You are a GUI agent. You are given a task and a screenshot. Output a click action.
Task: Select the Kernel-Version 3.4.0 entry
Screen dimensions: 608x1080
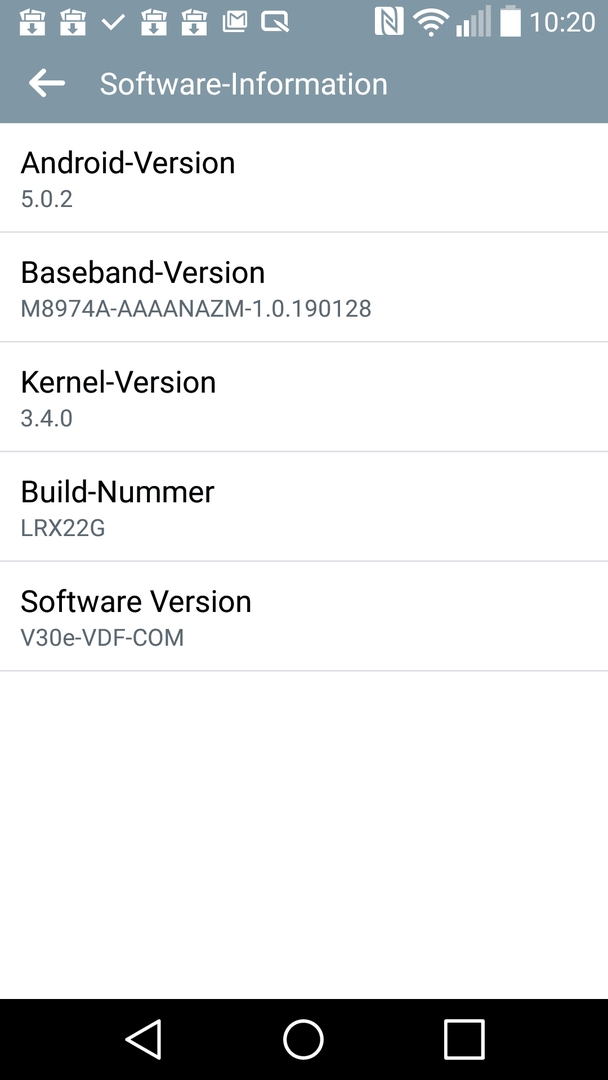[304, 397]
